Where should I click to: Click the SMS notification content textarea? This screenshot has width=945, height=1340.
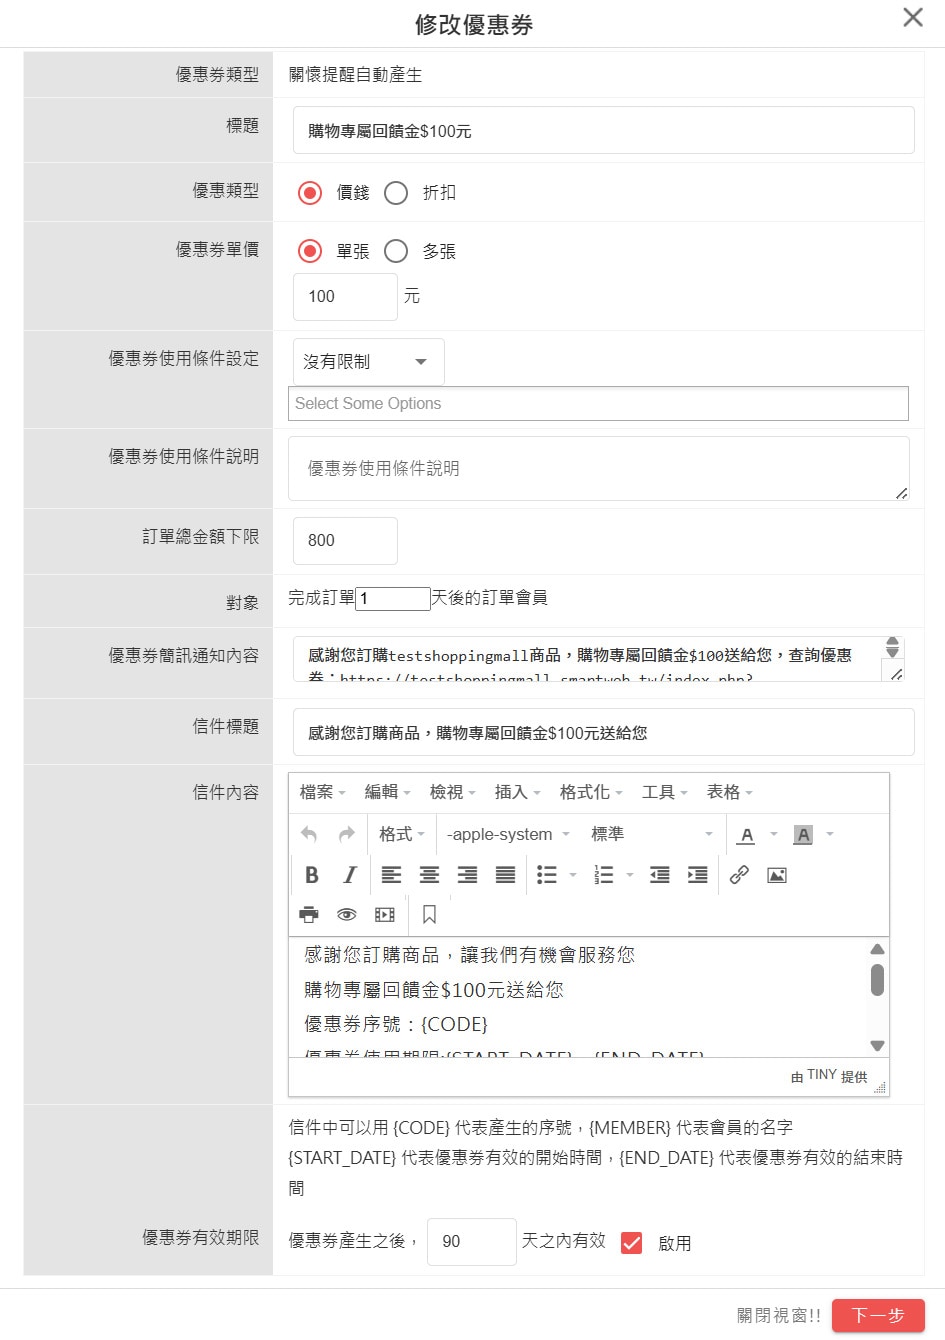click(x=598, y=659)
